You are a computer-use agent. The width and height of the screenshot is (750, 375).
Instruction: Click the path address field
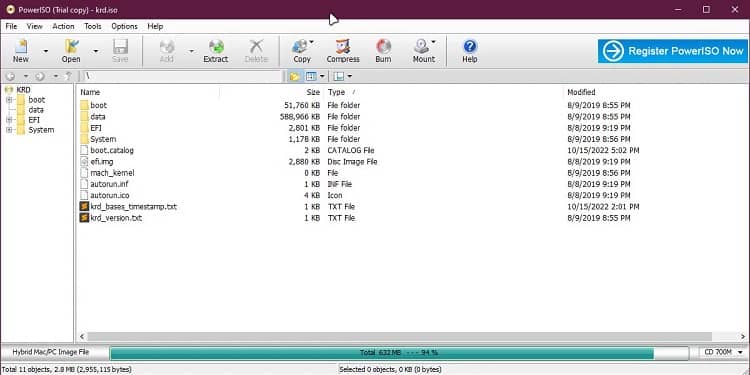point(183,77)
